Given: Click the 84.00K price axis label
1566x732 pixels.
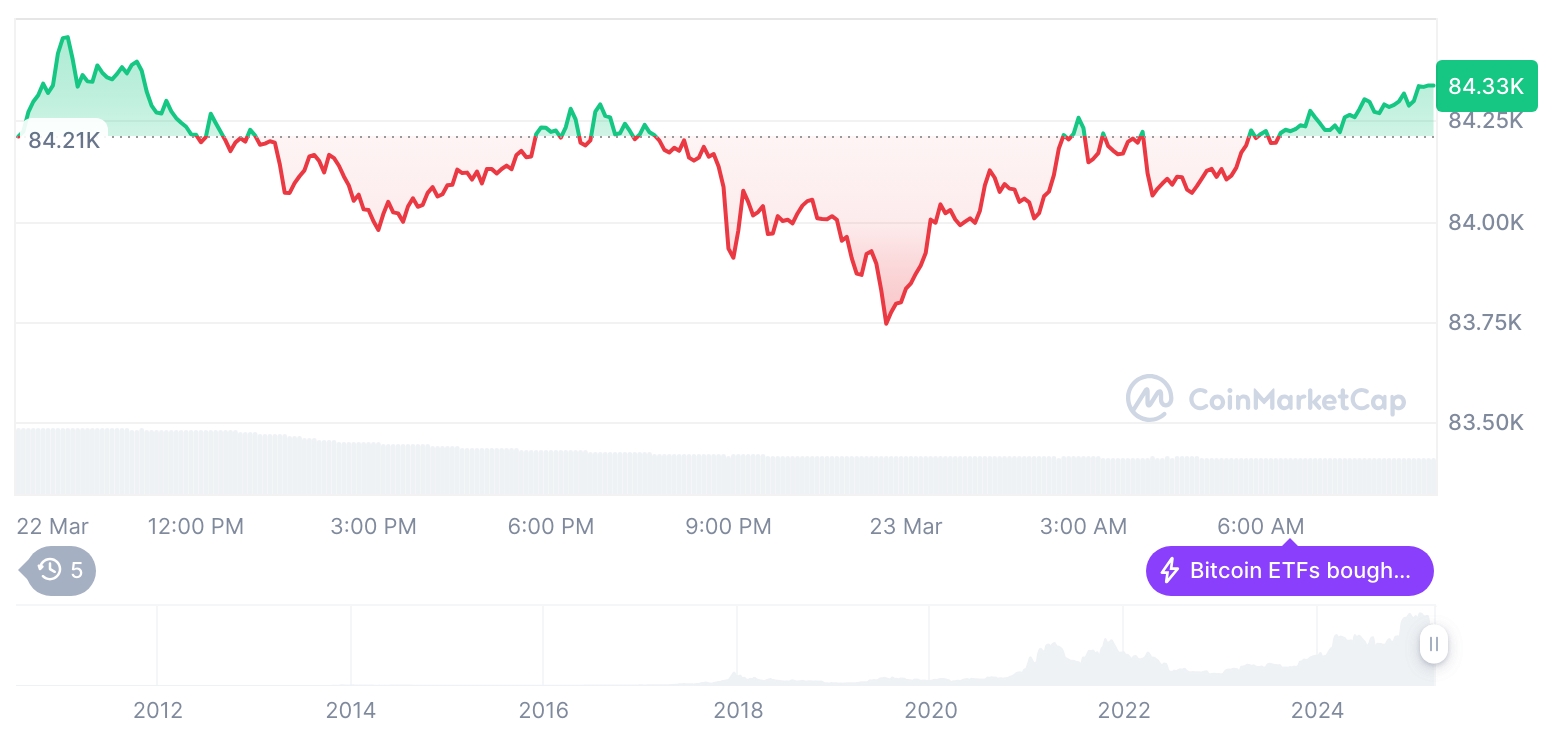Looking at the screenshot, I should (x=1485, y=222).
